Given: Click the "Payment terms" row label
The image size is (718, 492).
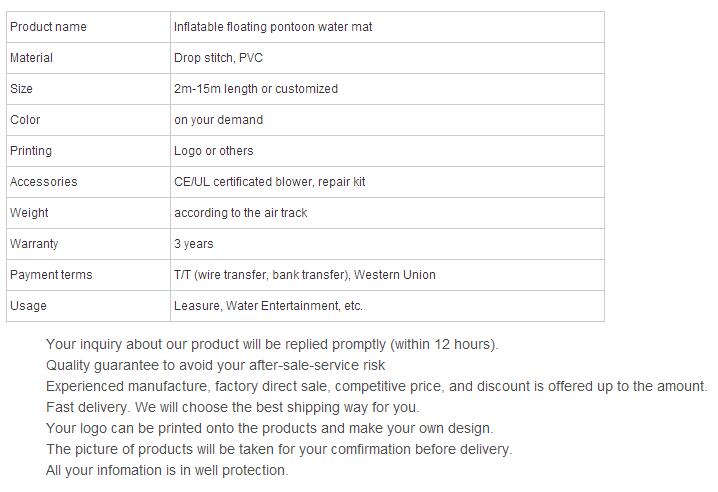Looking at the screenshot, I should 51,275.
